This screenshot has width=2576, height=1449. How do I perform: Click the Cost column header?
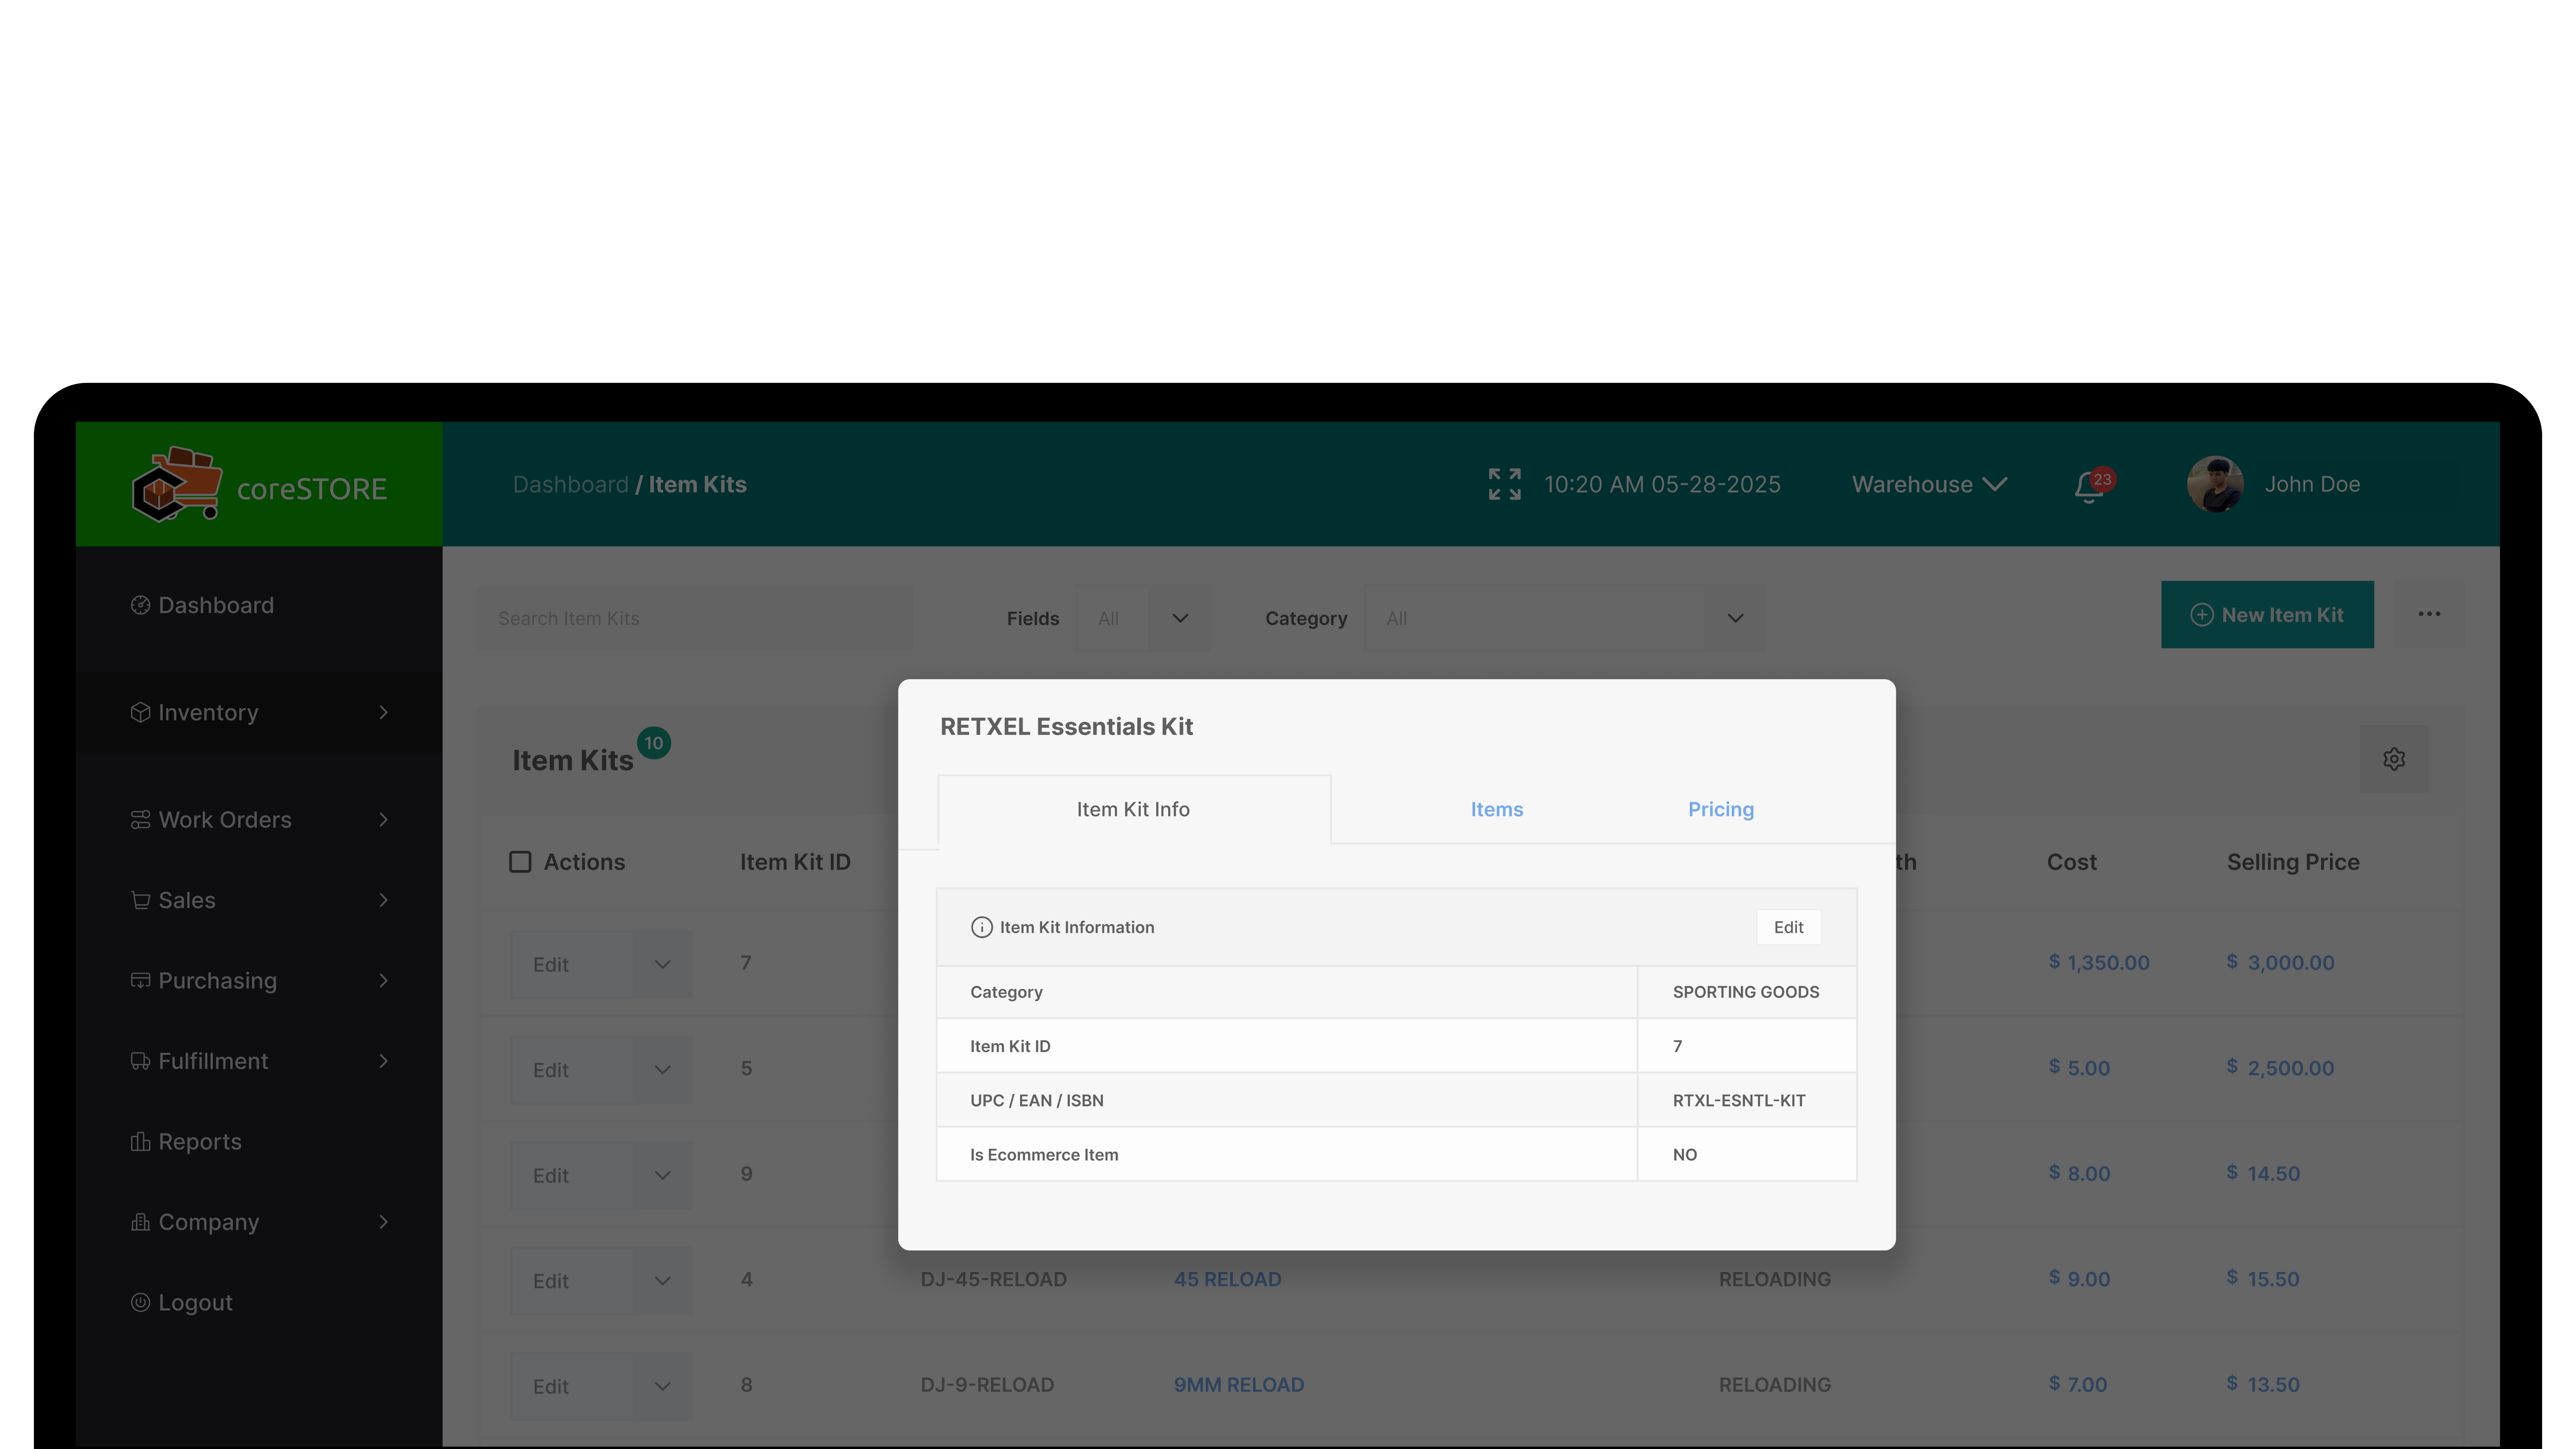tap(2071, 862)
